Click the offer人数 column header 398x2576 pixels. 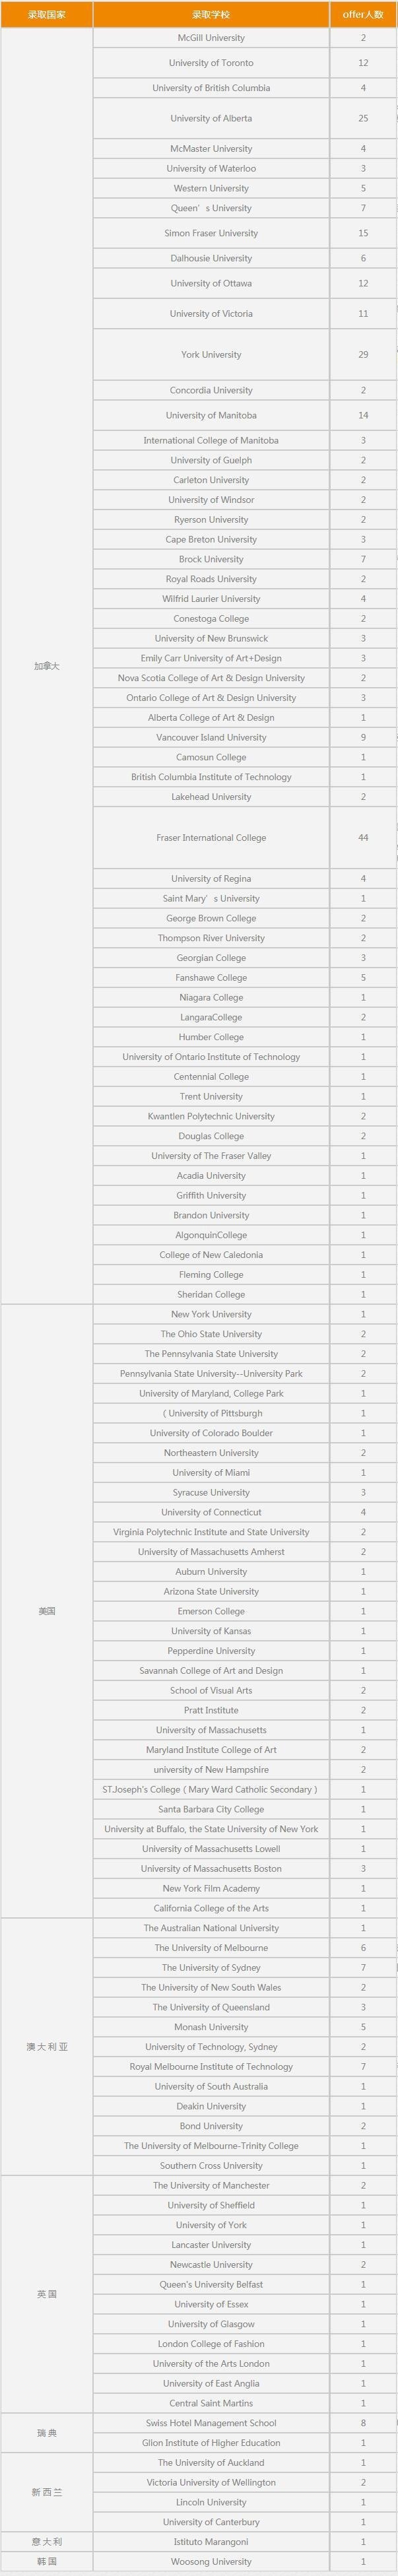[x=362, y=14]
